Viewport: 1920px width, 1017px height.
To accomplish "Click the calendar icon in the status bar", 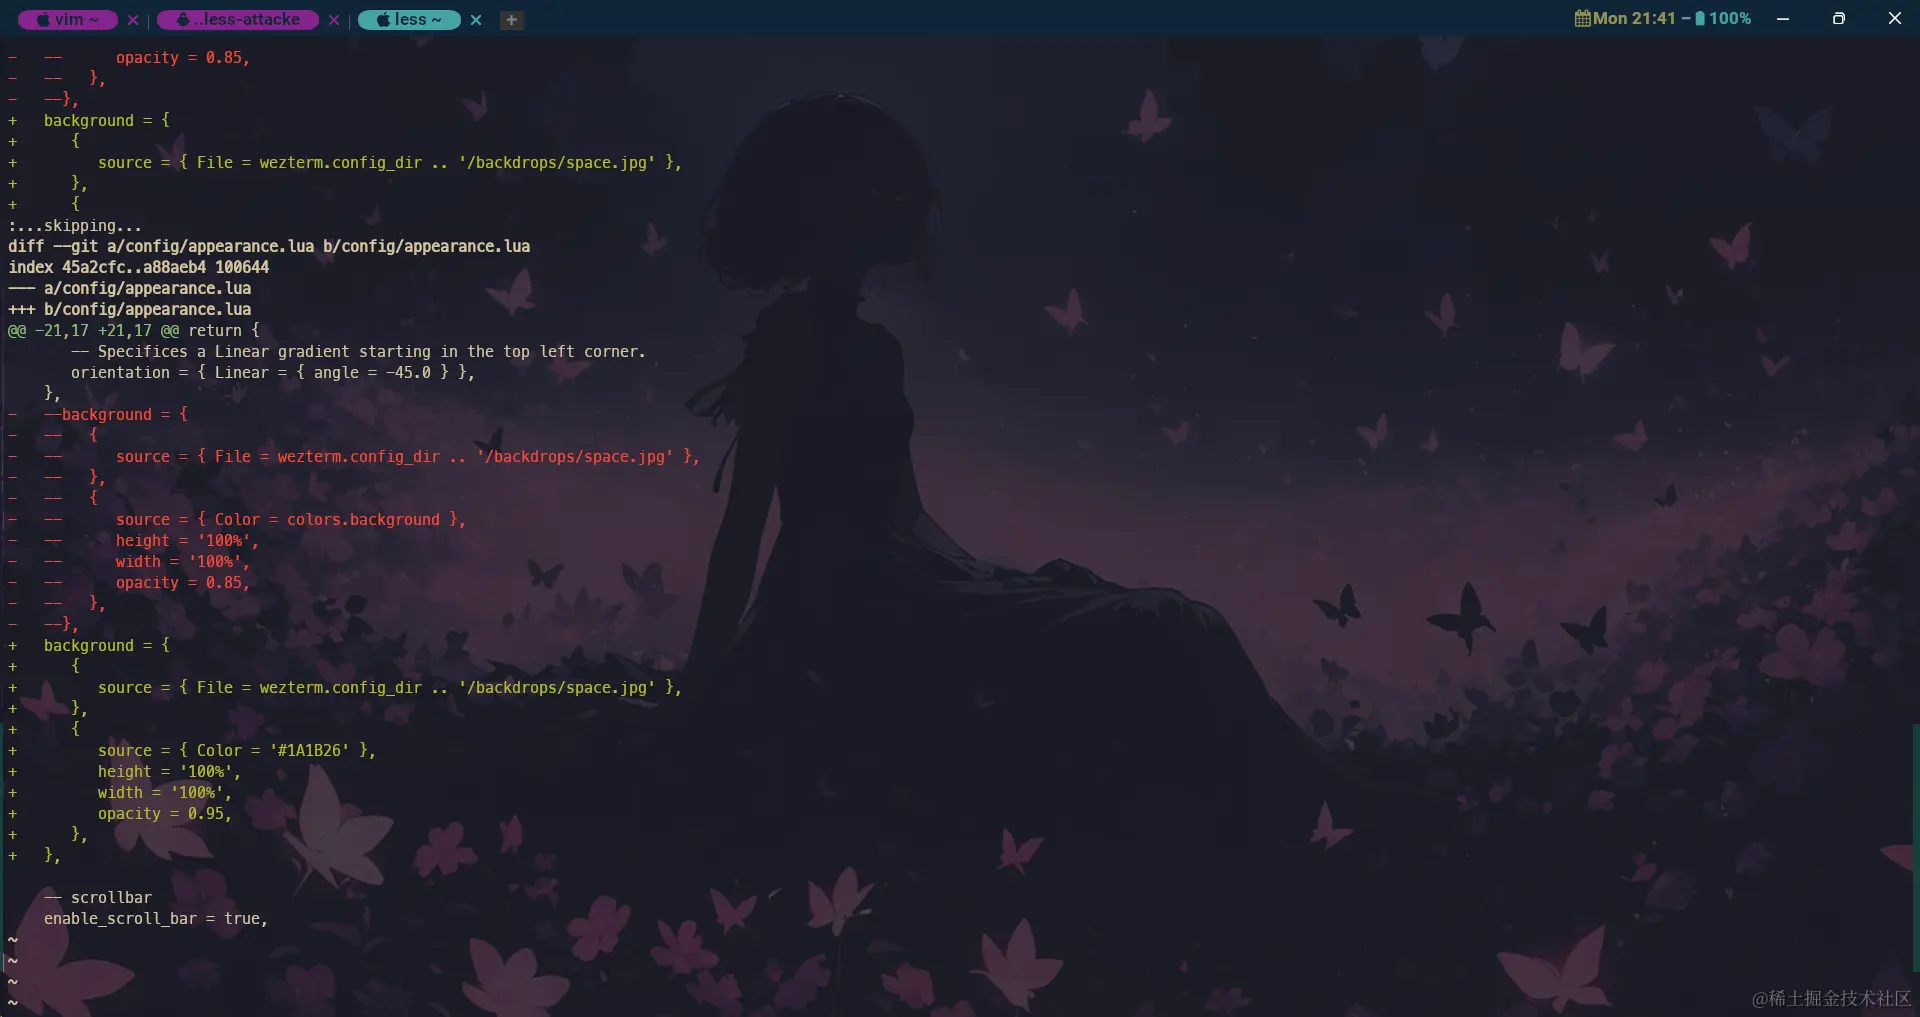I will pyautogui.click(x=1584, y=18).
